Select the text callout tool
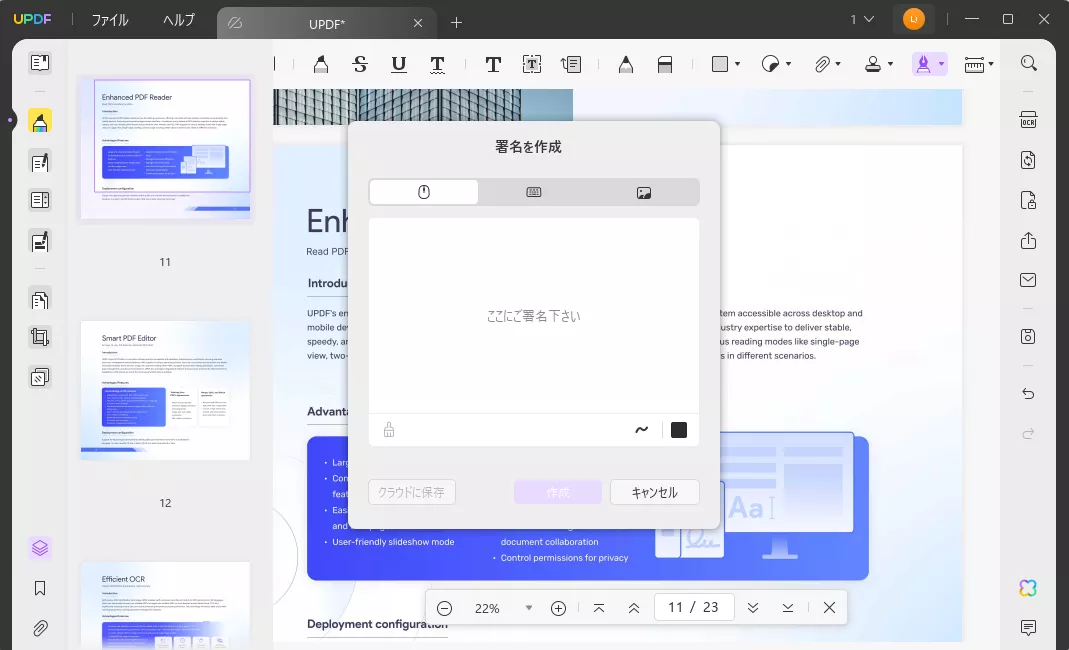This screenshot has width=1069, height=650. tap(571, 64)
